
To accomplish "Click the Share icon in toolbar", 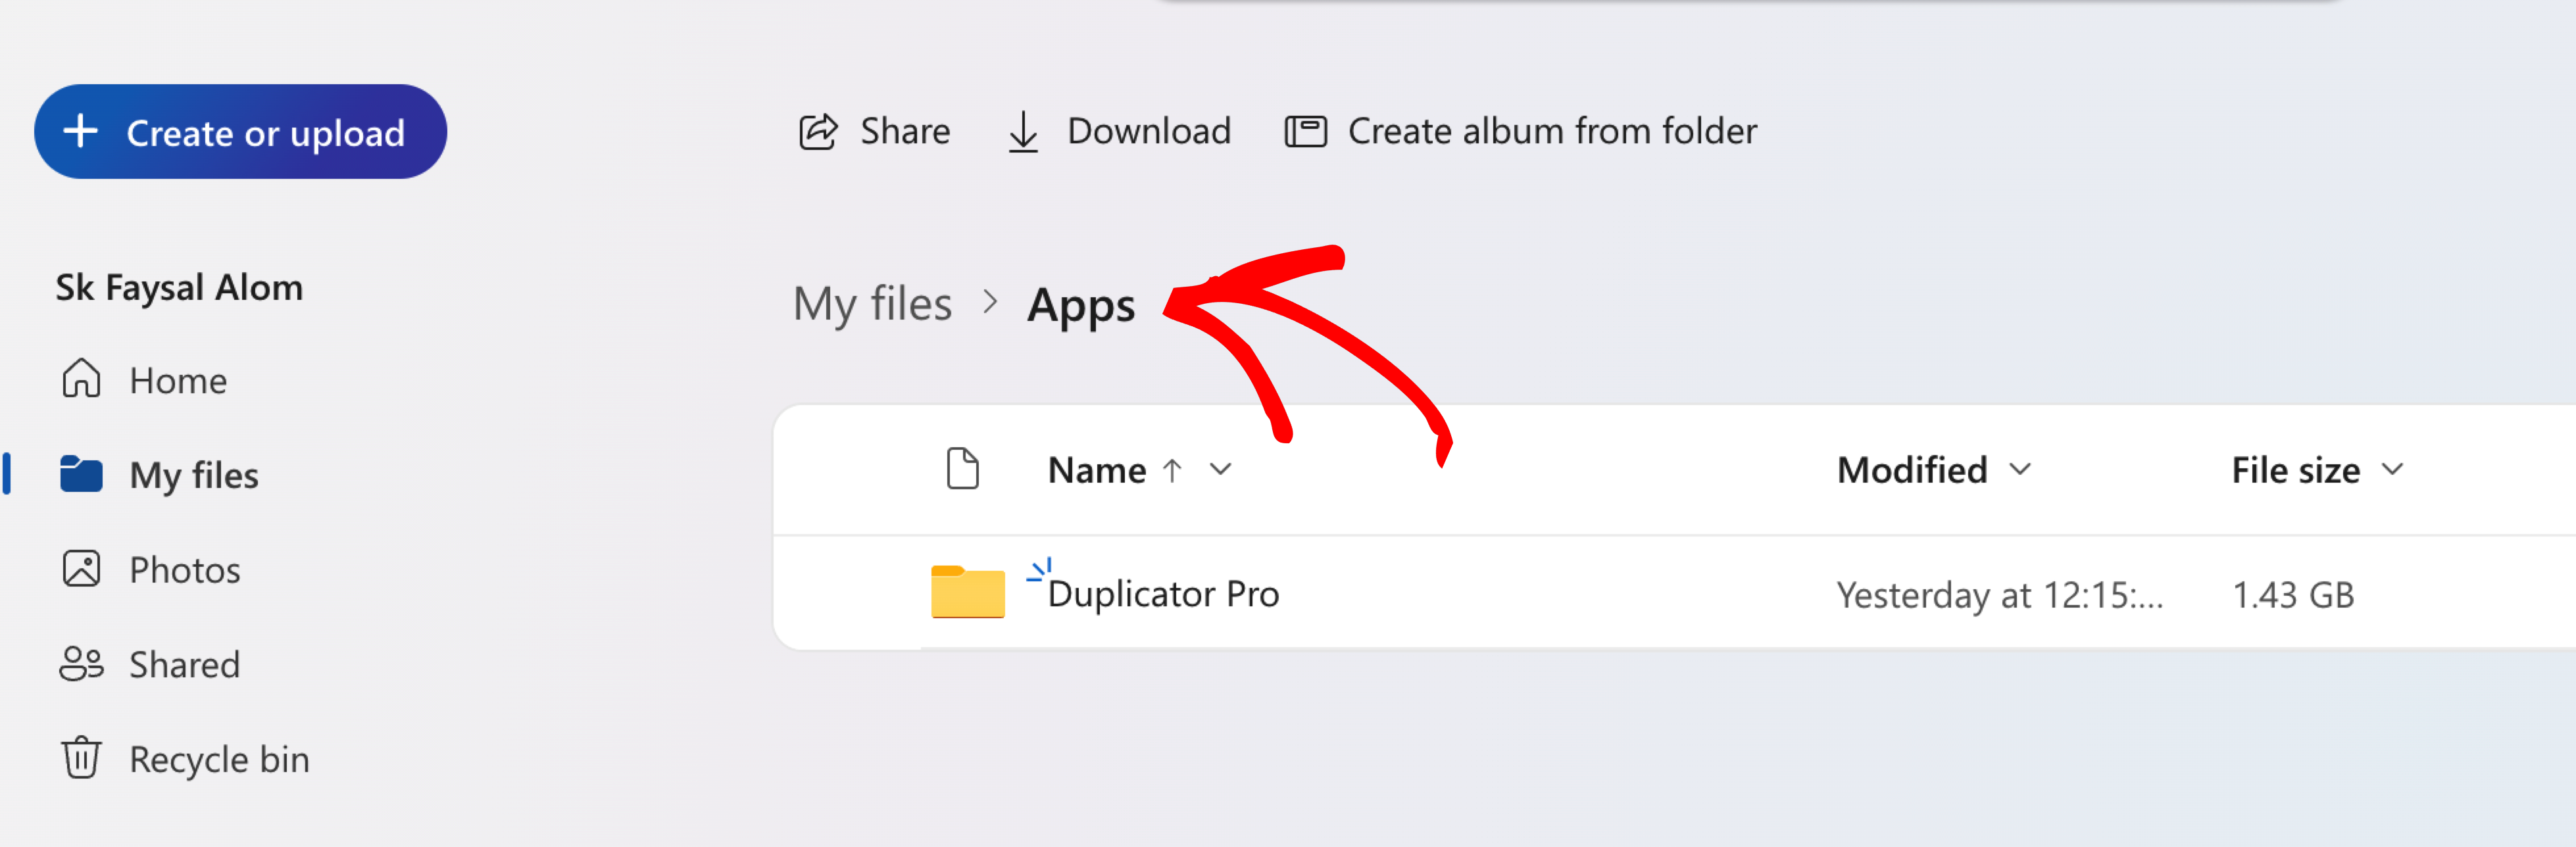I will [818, 132].
